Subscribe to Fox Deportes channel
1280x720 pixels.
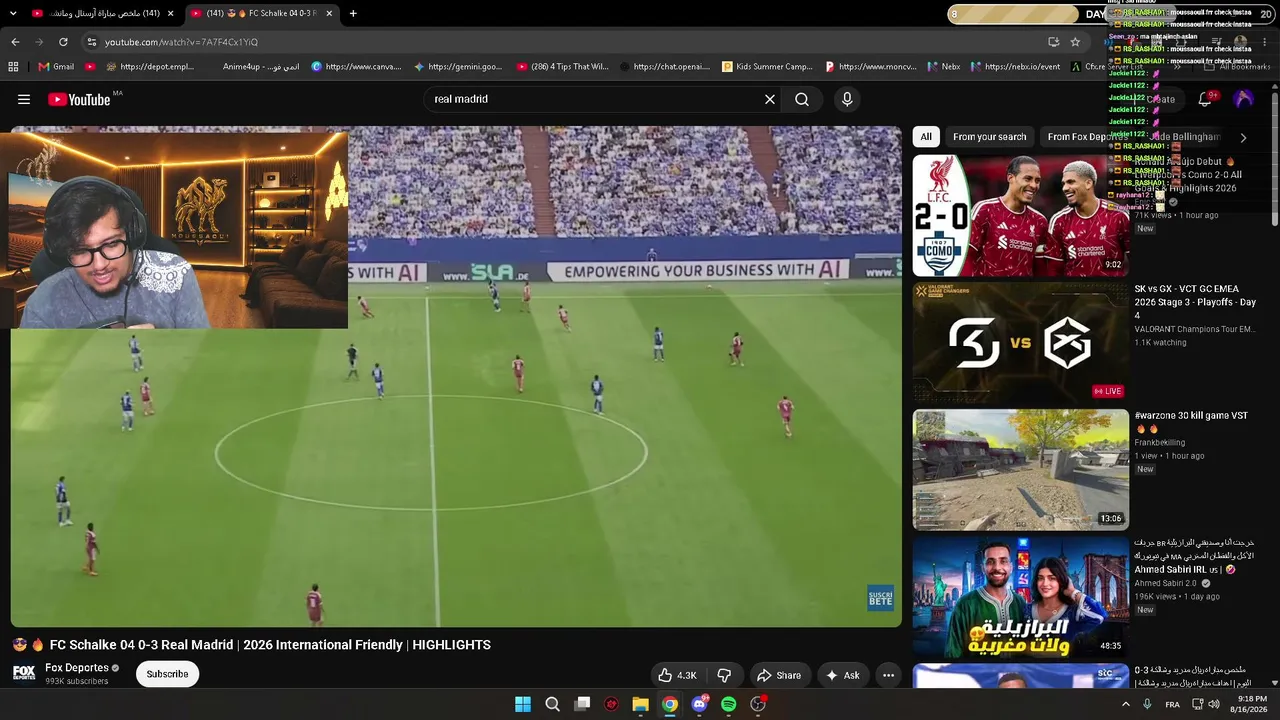pyautogui.click(x=167, y=674)
